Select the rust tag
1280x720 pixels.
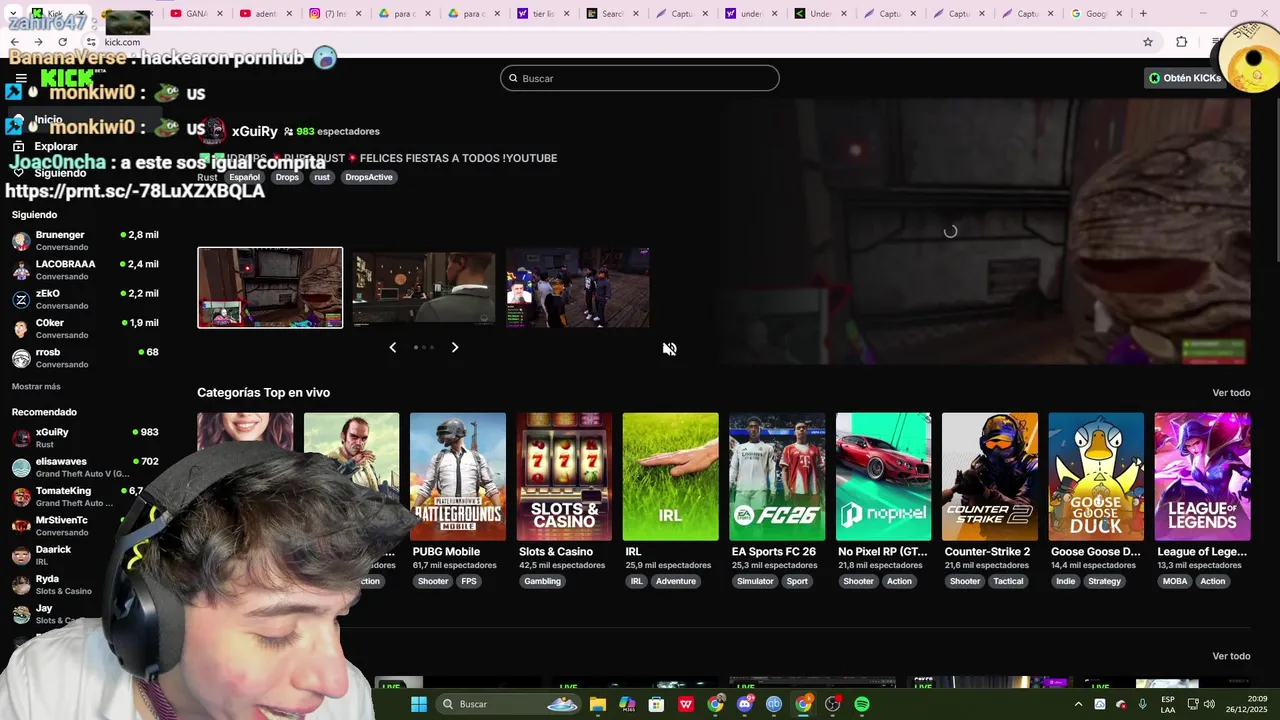click(322, 177)
